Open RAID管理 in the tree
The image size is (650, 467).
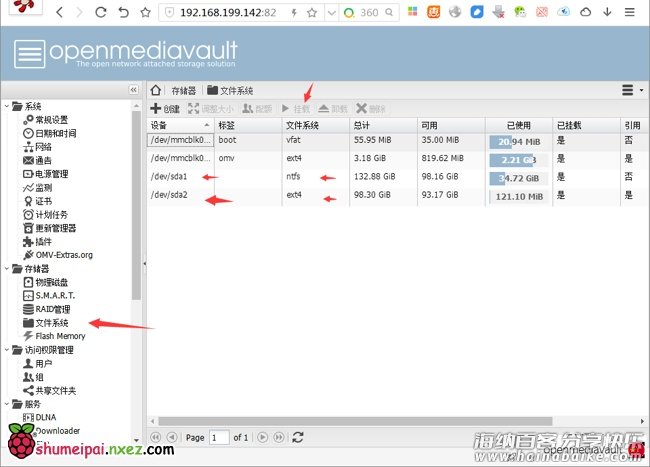coord(46,309)
